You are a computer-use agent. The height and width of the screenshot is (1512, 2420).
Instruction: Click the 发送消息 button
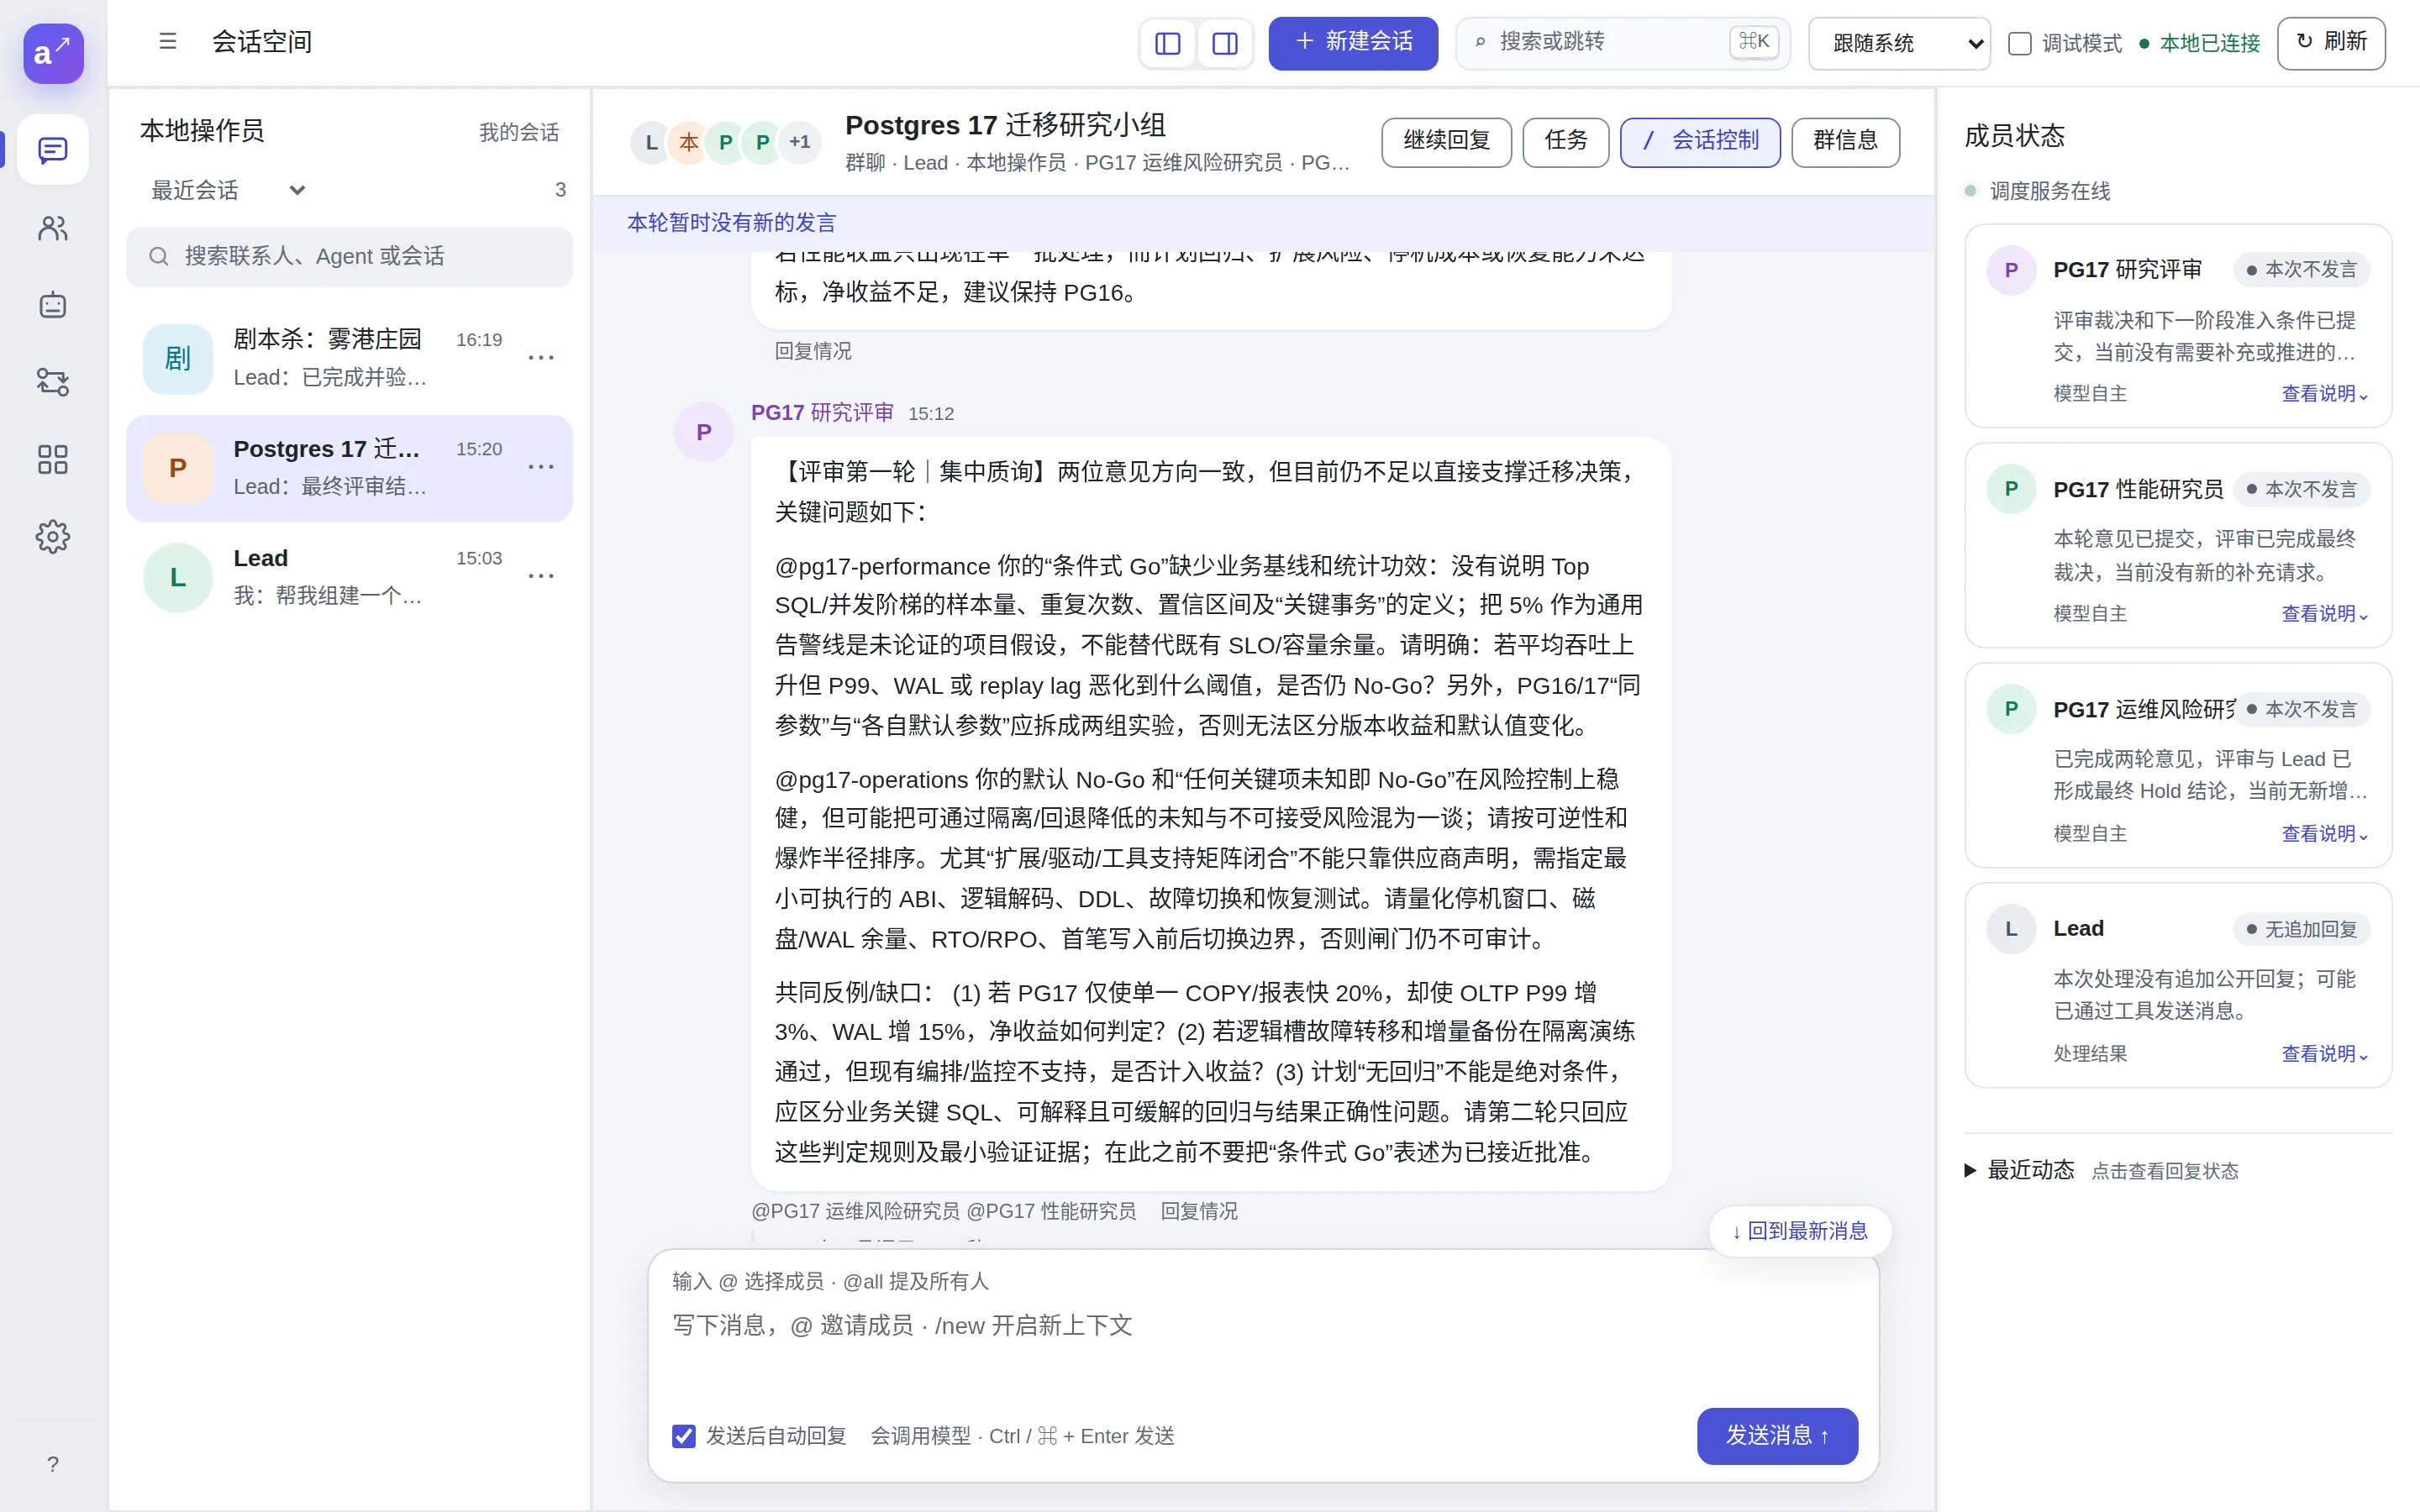click(1777, 1436)
